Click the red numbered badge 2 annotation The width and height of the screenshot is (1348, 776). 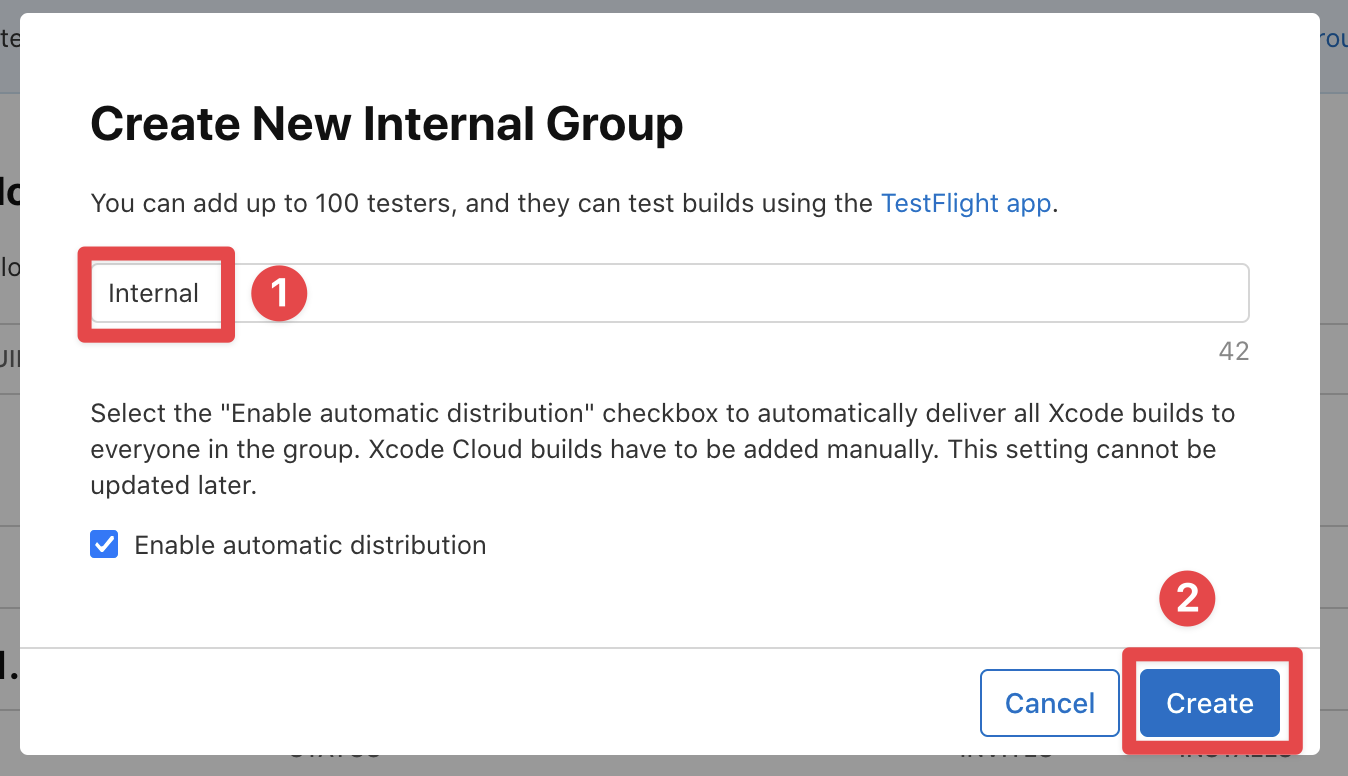click(x=1186, y=598)
